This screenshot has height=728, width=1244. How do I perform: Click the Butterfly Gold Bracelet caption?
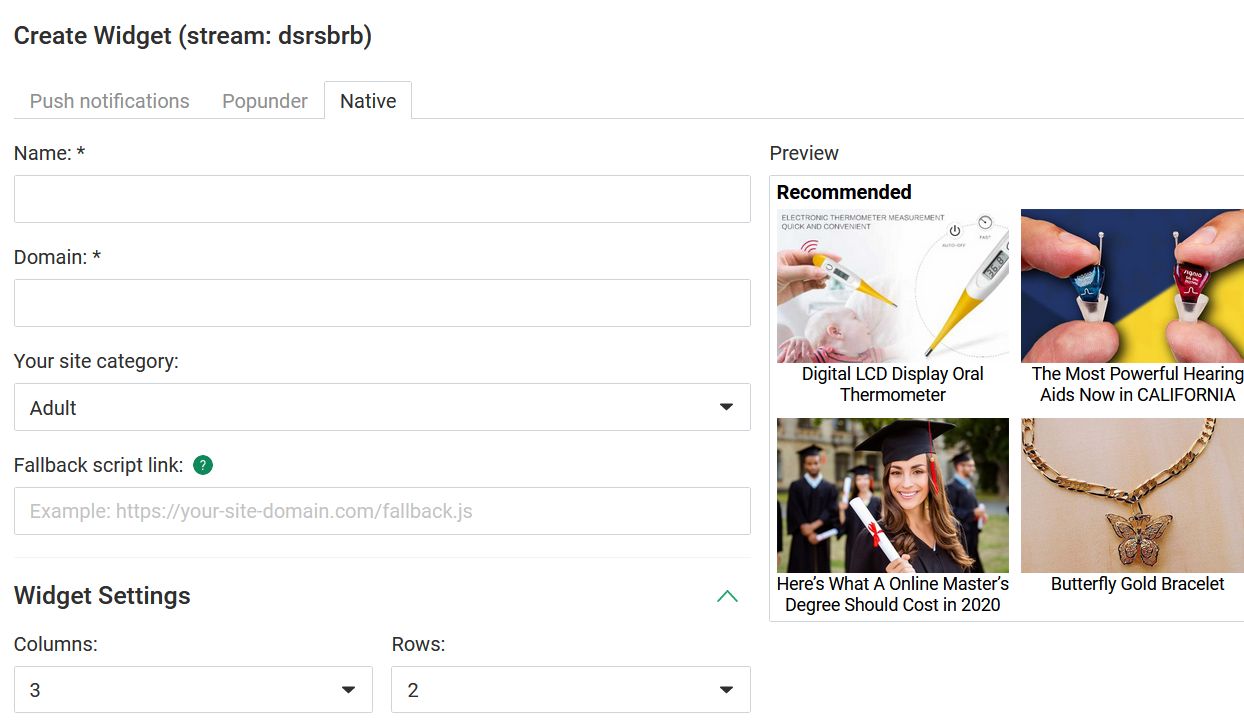coord(1137,584)
